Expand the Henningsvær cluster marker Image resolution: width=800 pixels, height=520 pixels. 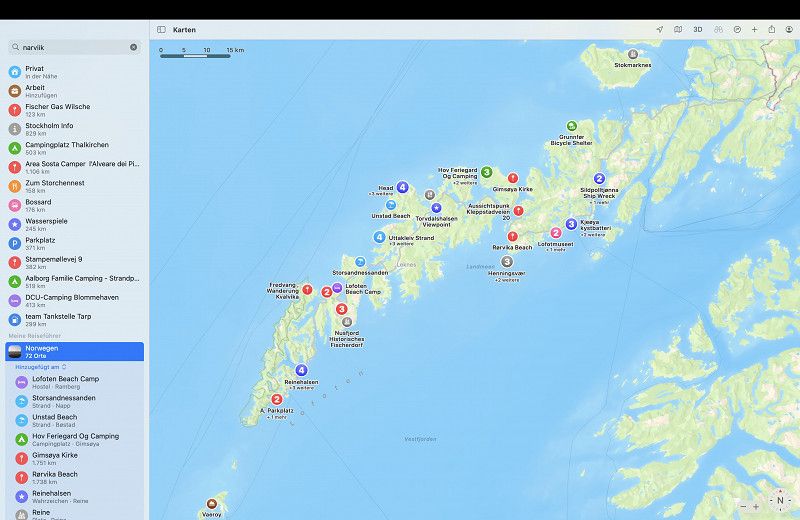coord(507,262)
